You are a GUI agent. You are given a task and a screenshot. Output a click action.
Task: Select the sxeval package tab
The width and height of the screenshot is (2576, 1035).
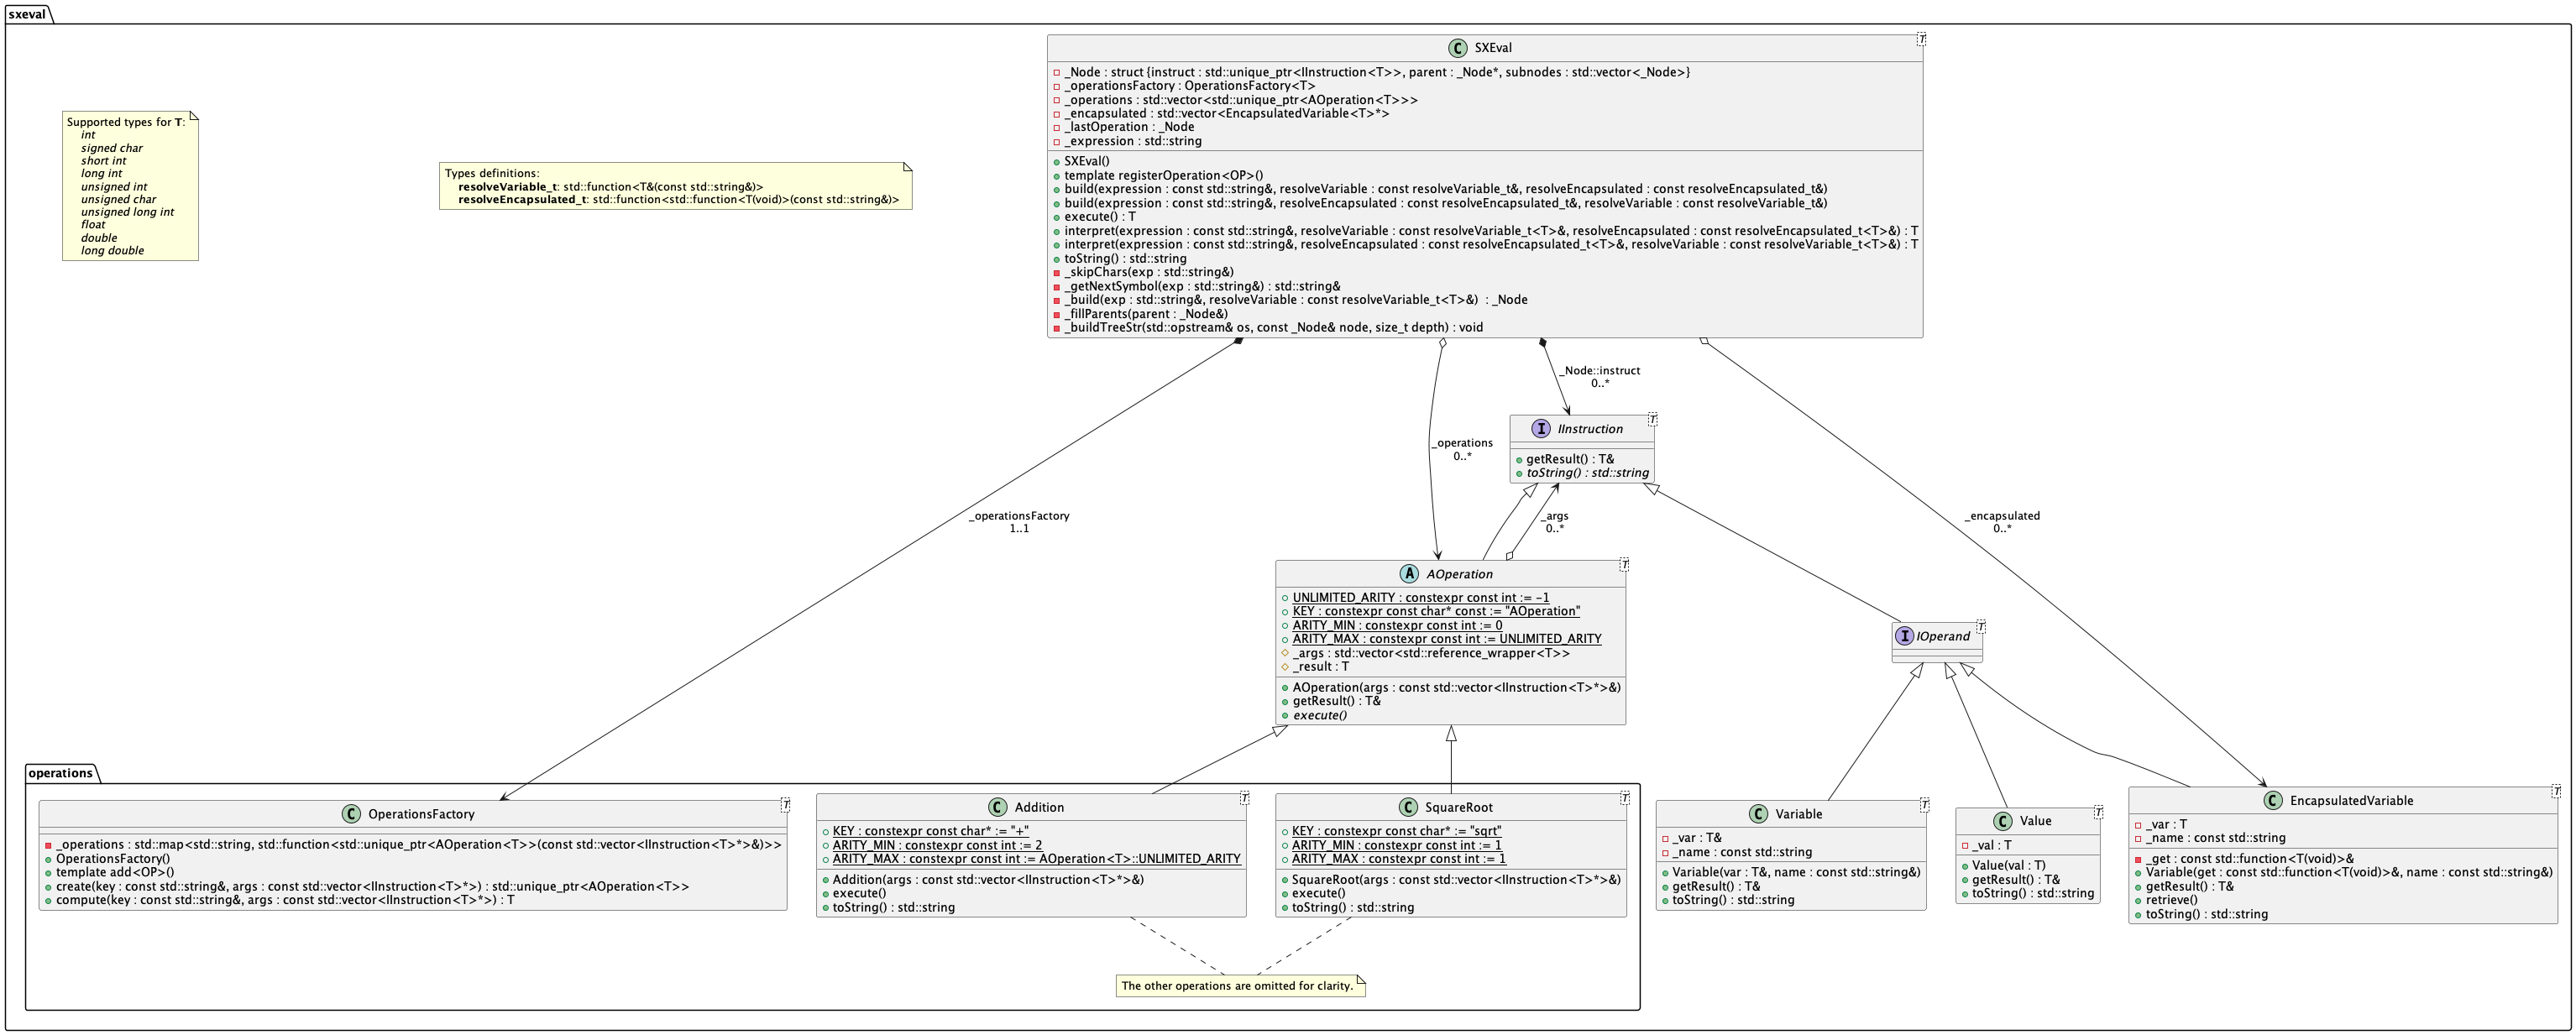27,14
